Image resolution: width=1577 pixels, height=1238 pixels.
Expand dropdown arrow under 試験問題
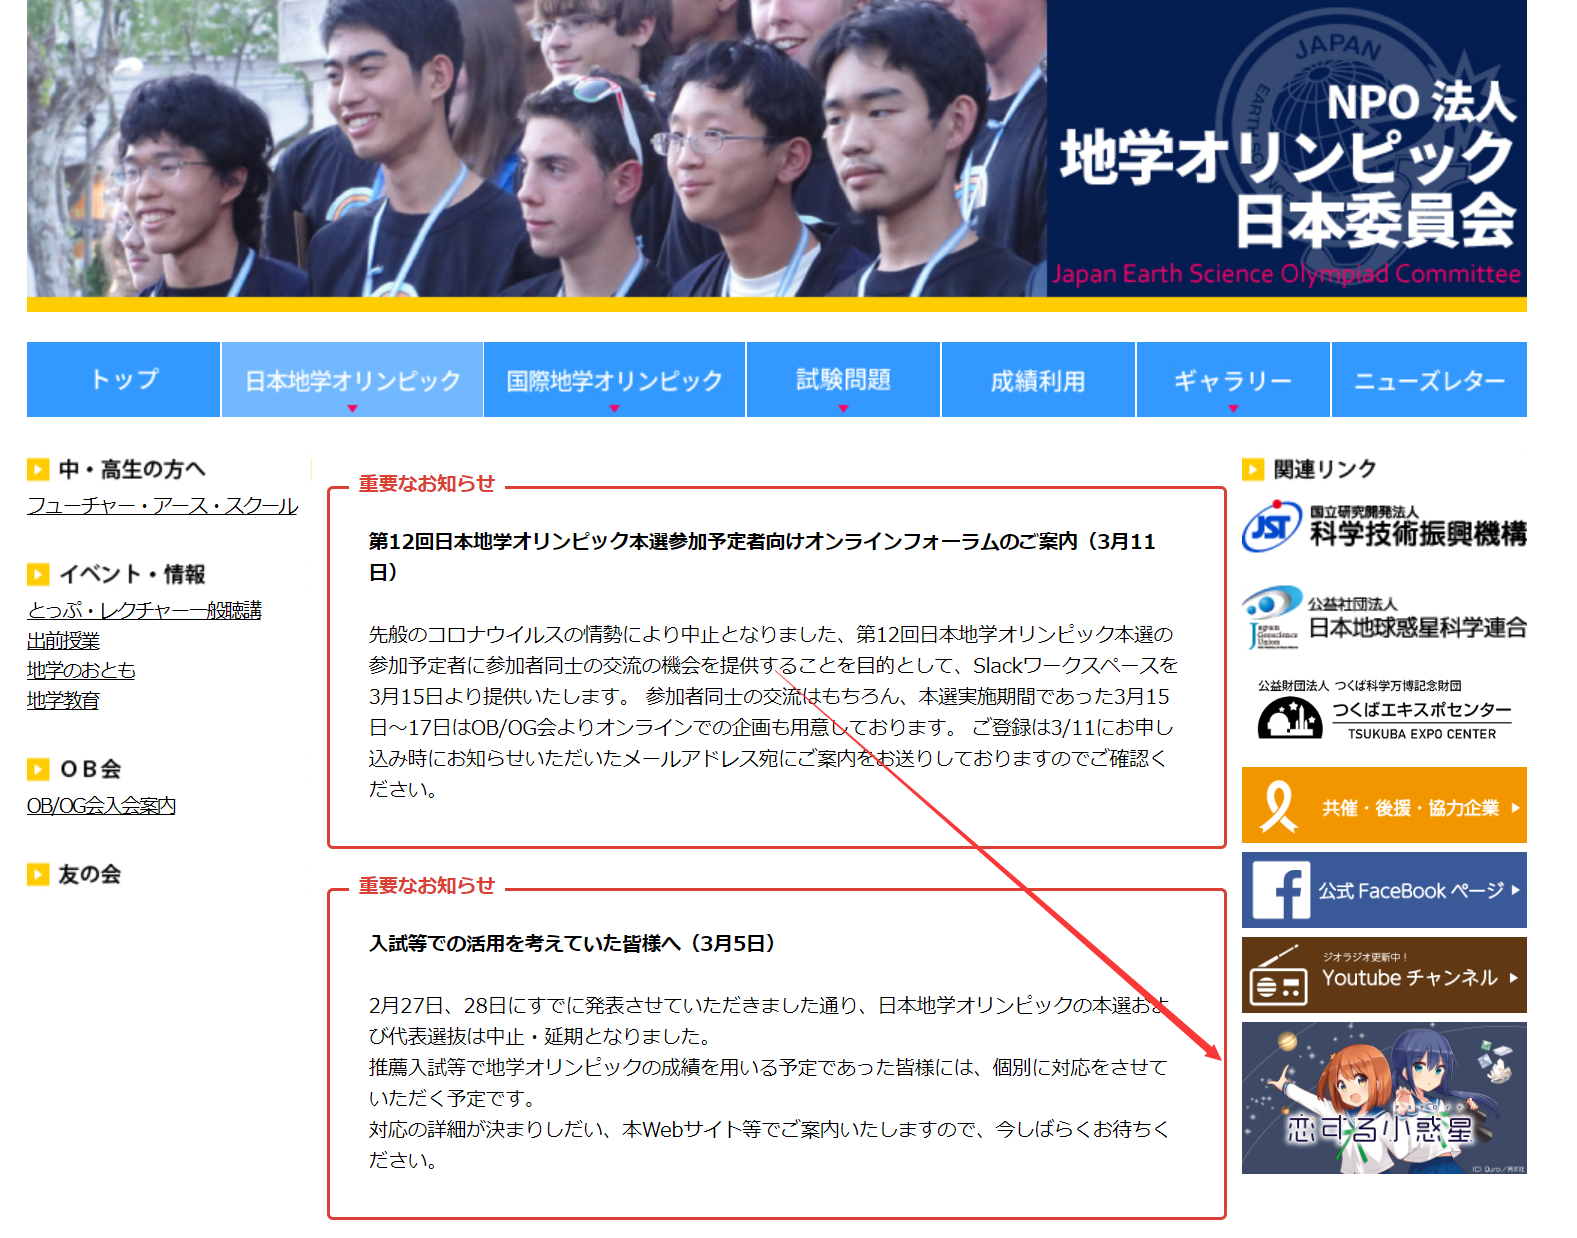(843, 408)
